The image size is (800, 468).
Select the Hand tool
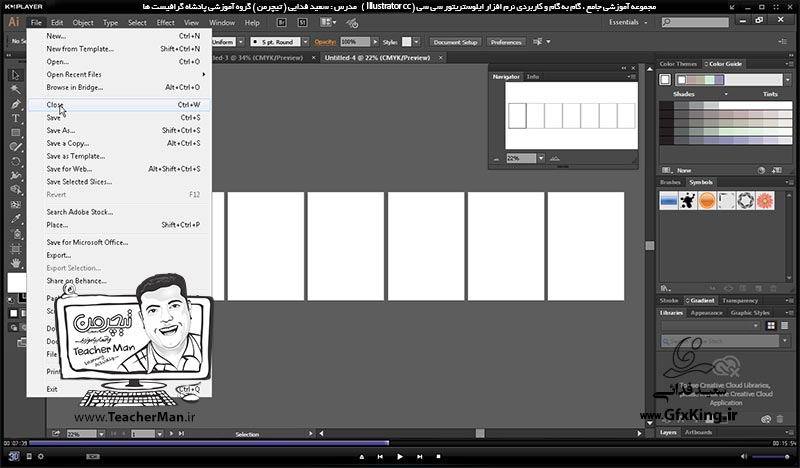tap(16, 263)
